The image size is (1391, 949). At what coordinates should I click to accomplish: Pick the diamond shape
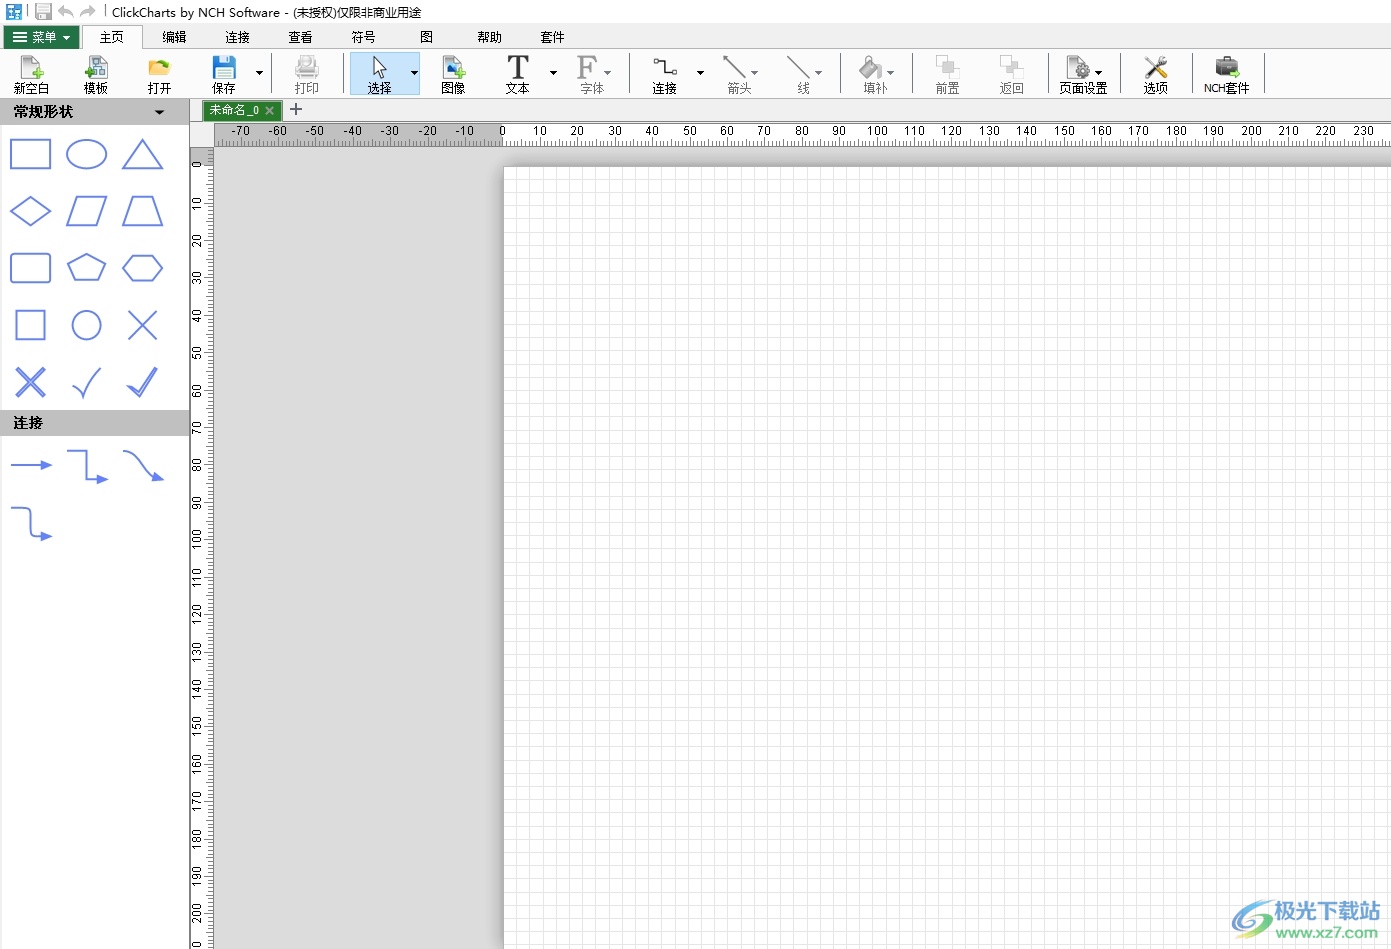click(x=31, y=211)
